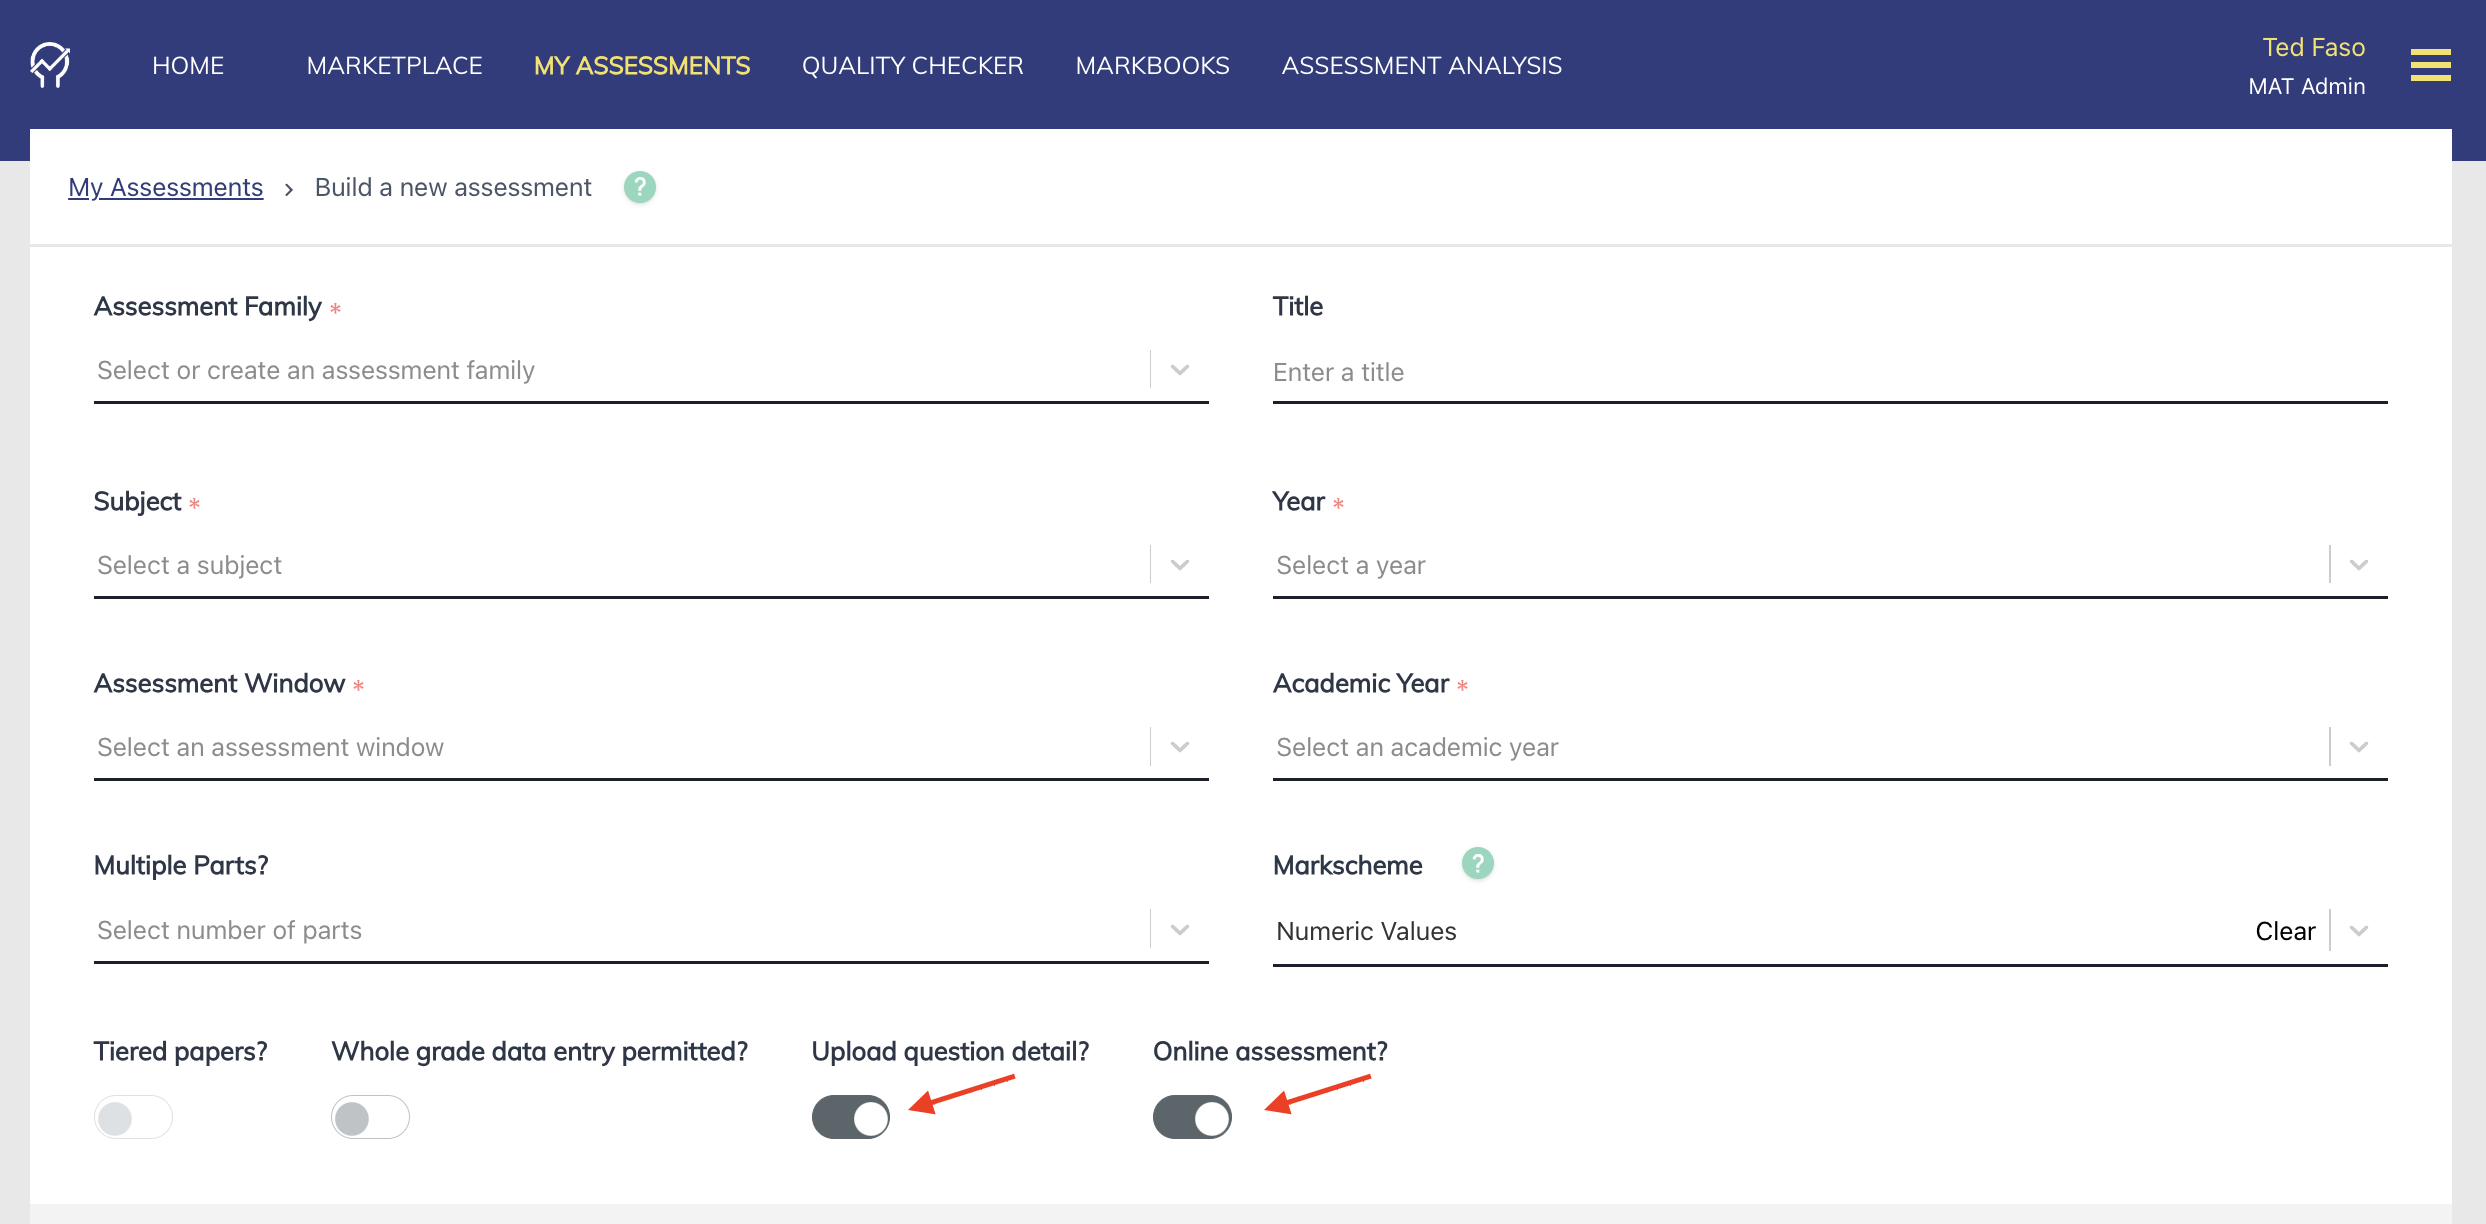Clear the Numeric Values markscheme
The height and width of the screenshot is (1224, 2486).
point(2284,931)
